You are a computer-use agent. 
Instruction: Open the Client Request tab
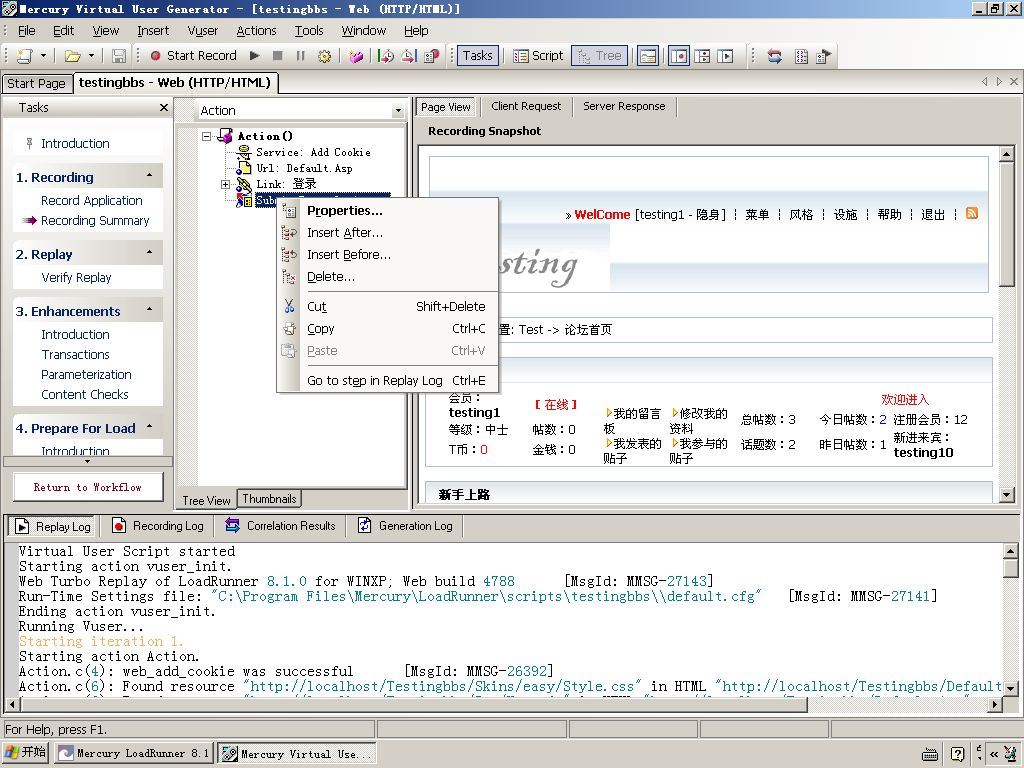[x=526, y=106]
